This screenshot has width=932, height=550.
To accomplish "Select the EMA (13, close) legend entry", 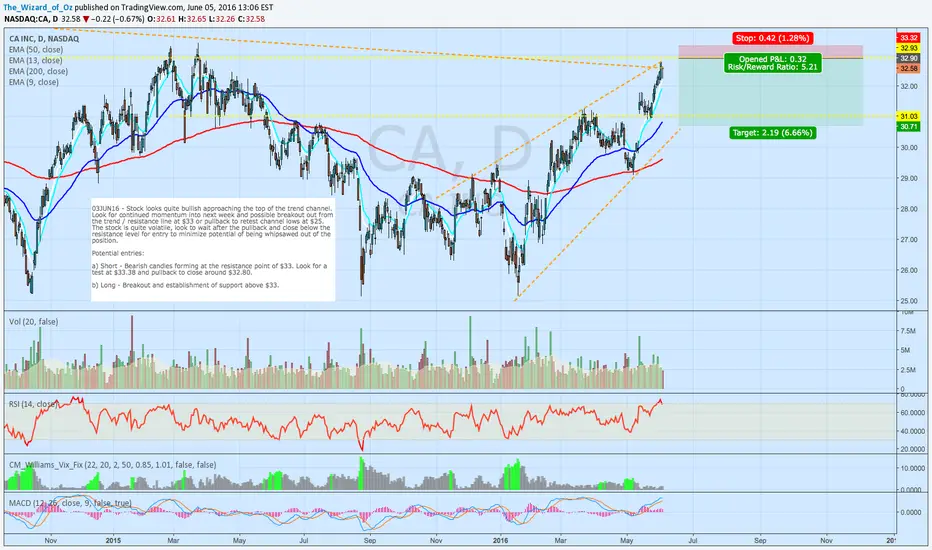I will click(x=36, y=60).
